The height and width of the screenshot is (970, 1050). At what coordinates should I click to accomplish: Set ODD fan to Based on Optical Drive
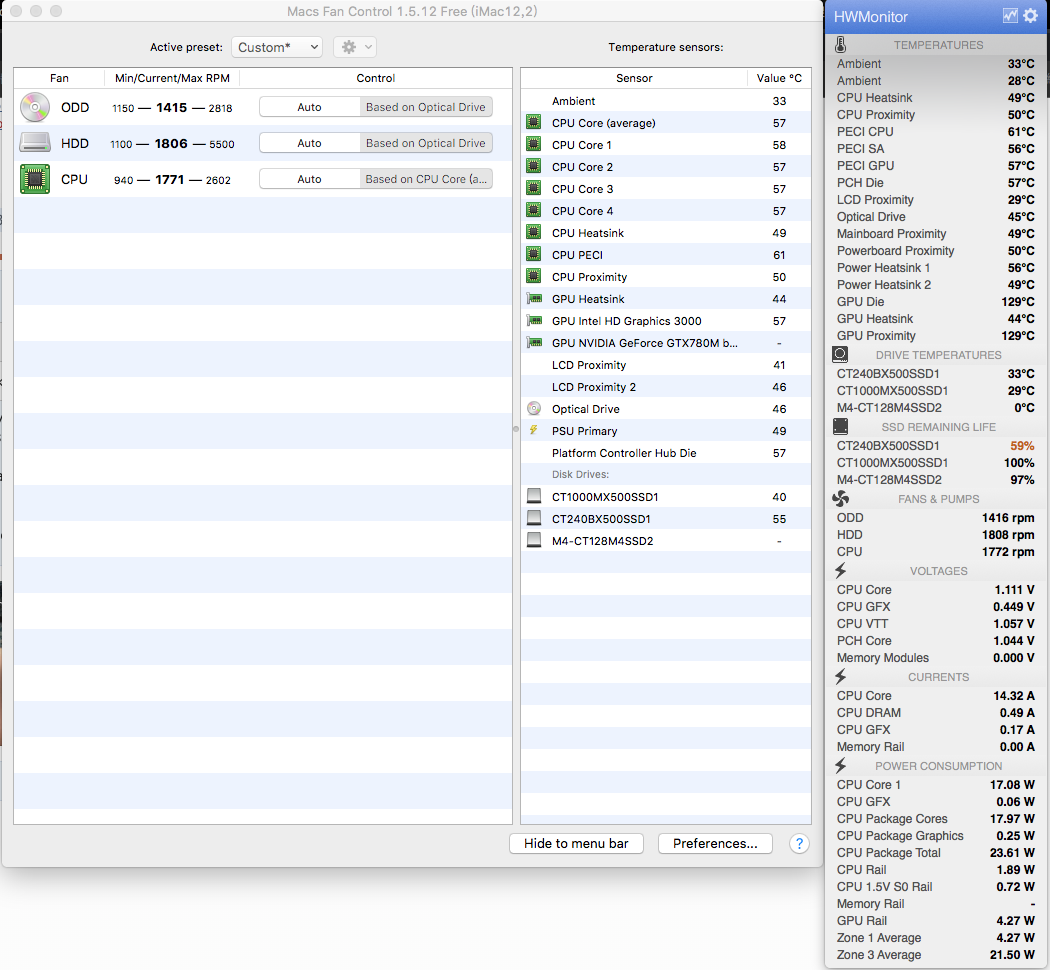(x=426, y=107)
